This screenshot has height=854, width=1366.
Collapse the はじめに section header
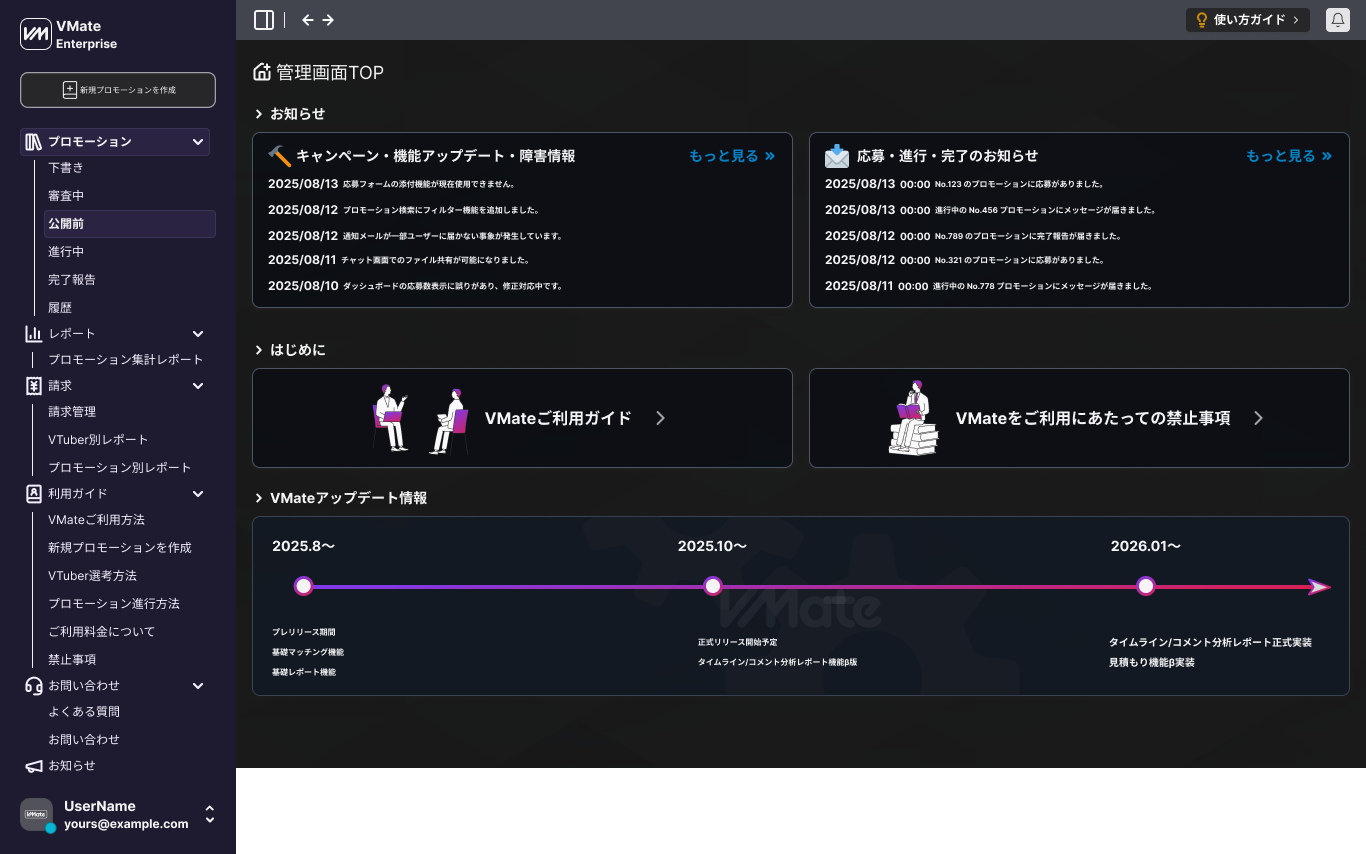[x=290, y=350]
